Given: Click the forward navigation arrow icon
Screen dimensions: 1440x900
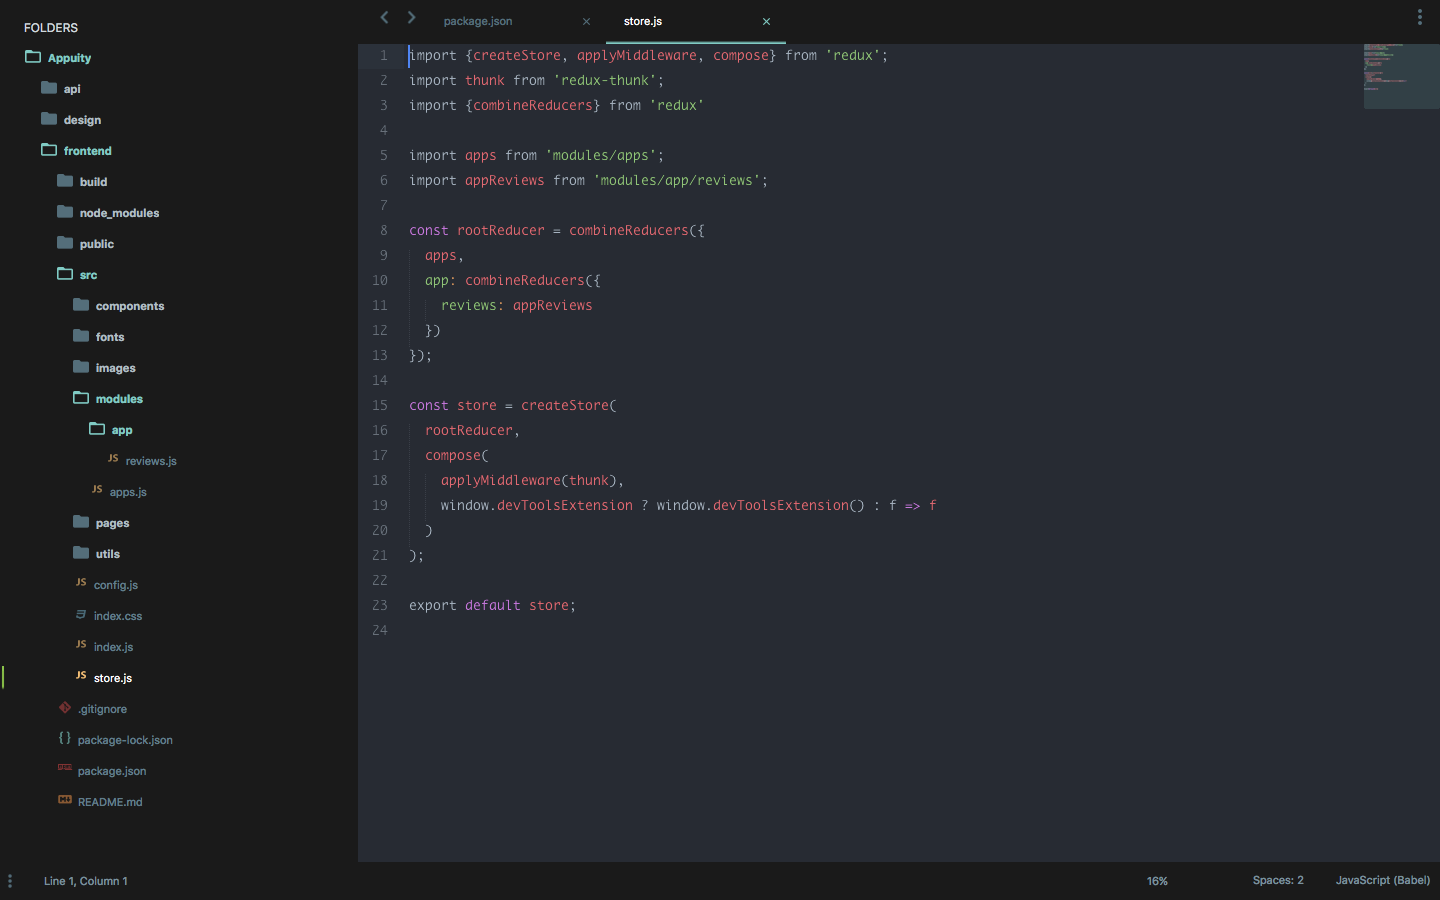Looking at the screenshot, I should coord(411,17).
